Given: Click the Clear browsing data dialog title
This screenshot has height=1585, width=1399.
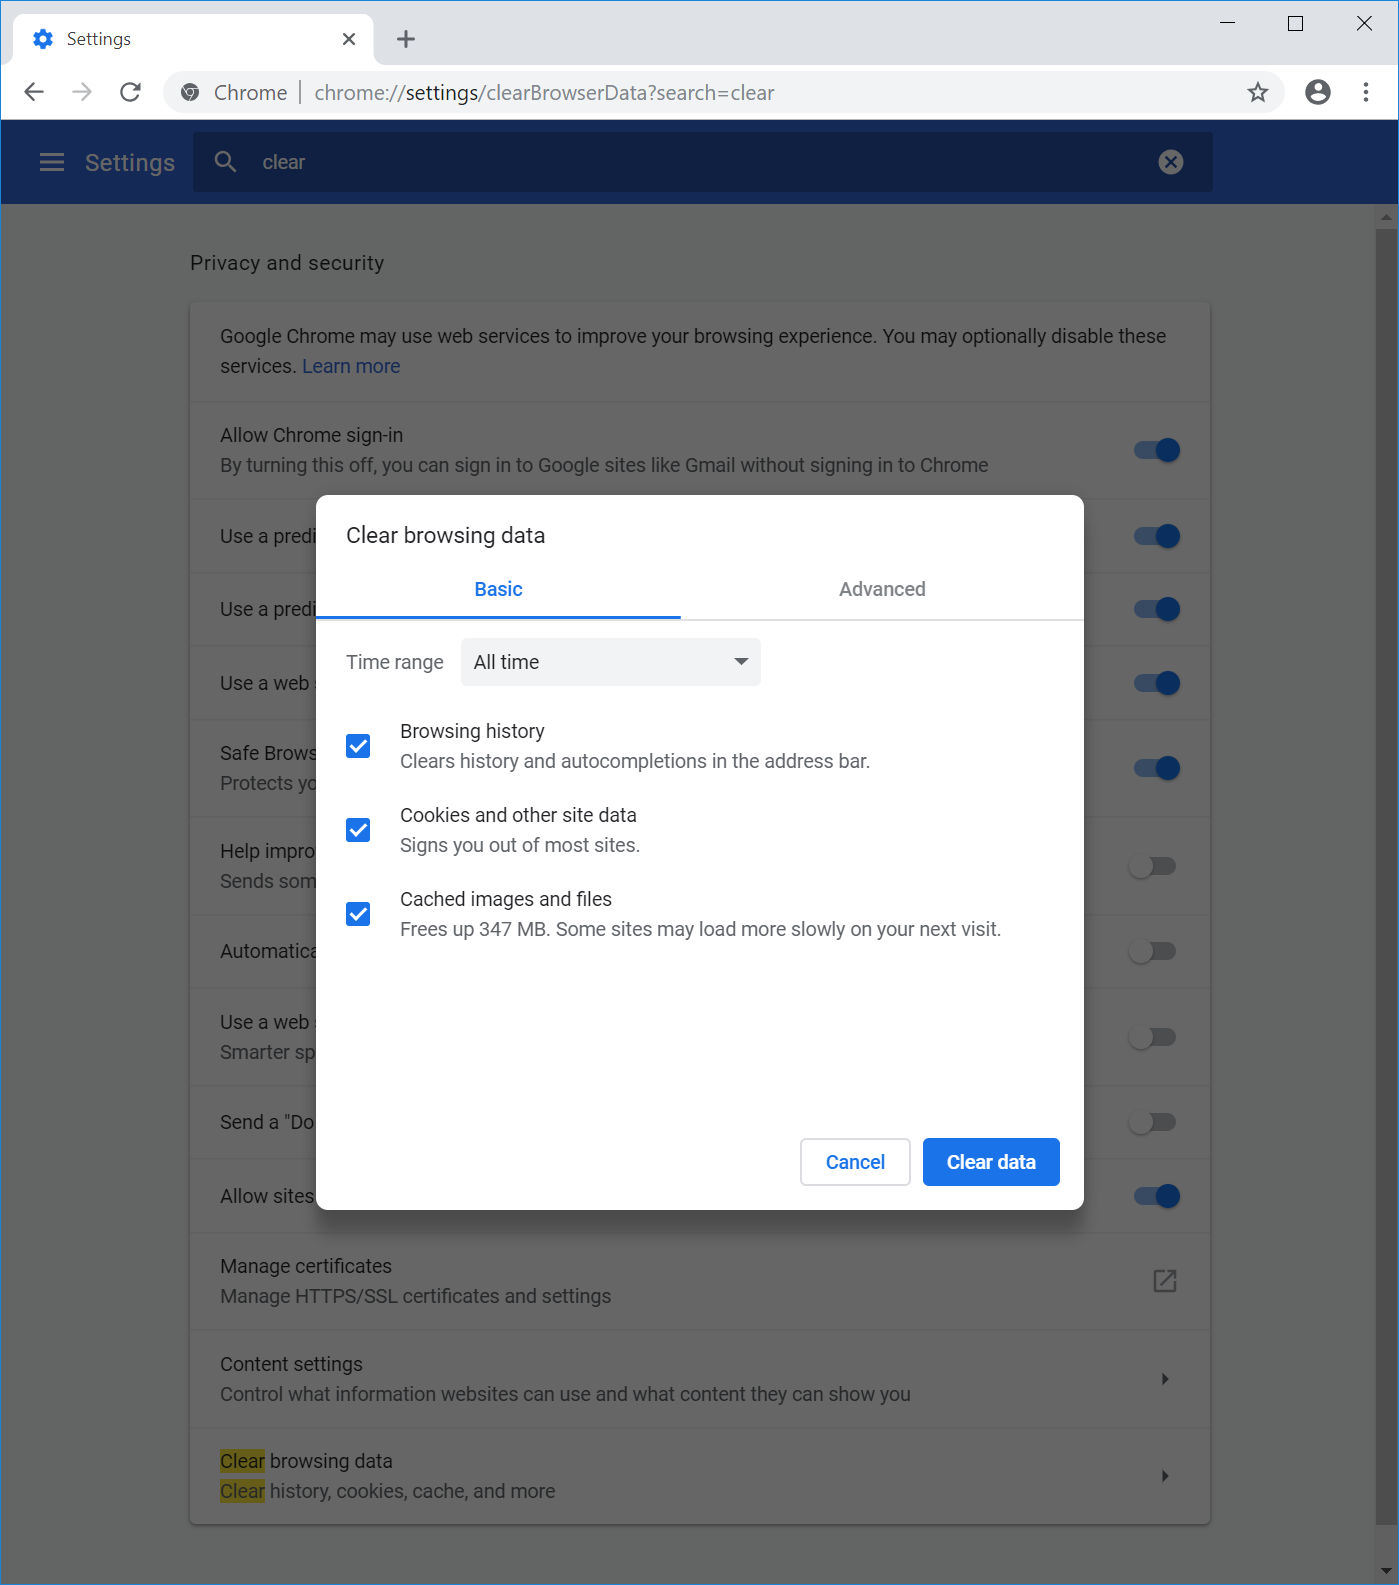Looking at the screenshot, I should (445, 535).
